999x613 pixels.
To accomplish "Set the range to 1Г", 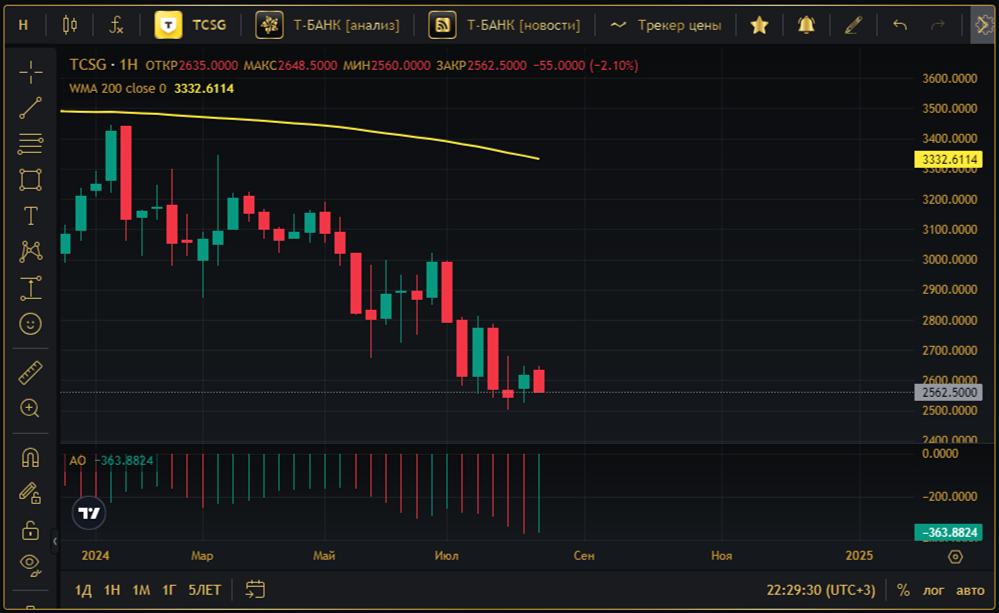I will (169, 590).
